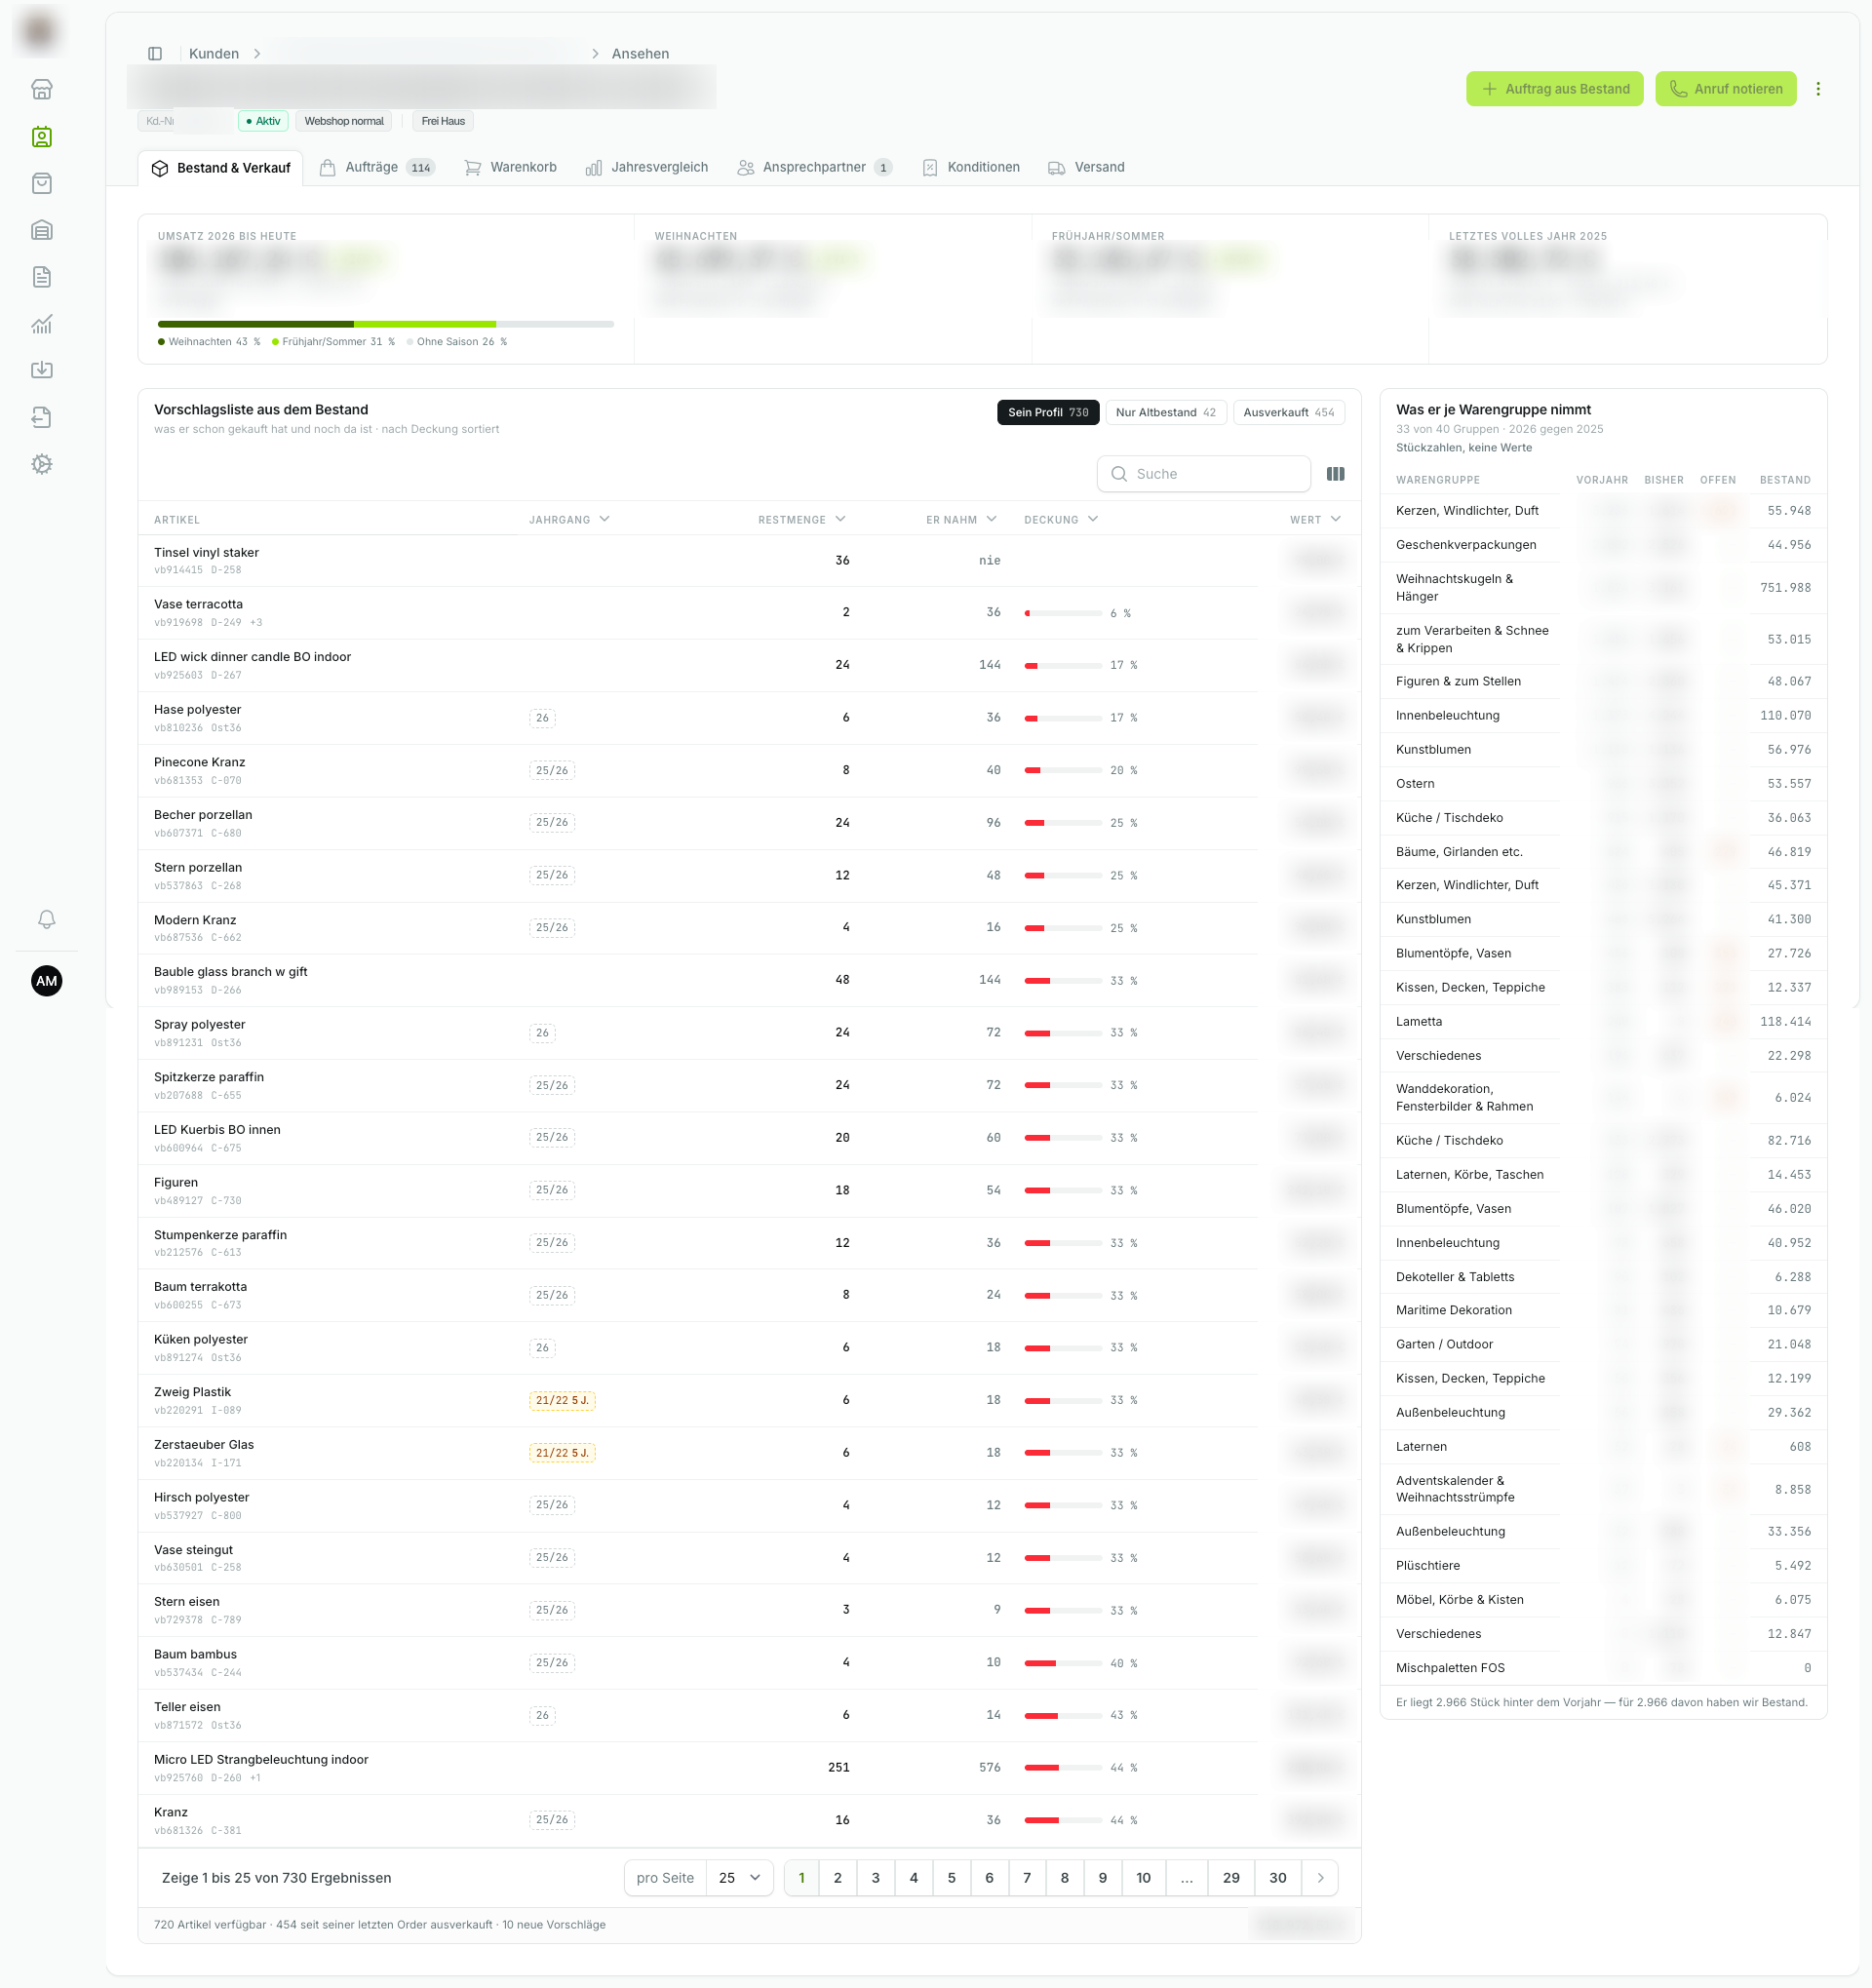Switch to the Jahresvergleich tab
The width and height of the screenshot is (1872, 1988).
coord(647,167)
